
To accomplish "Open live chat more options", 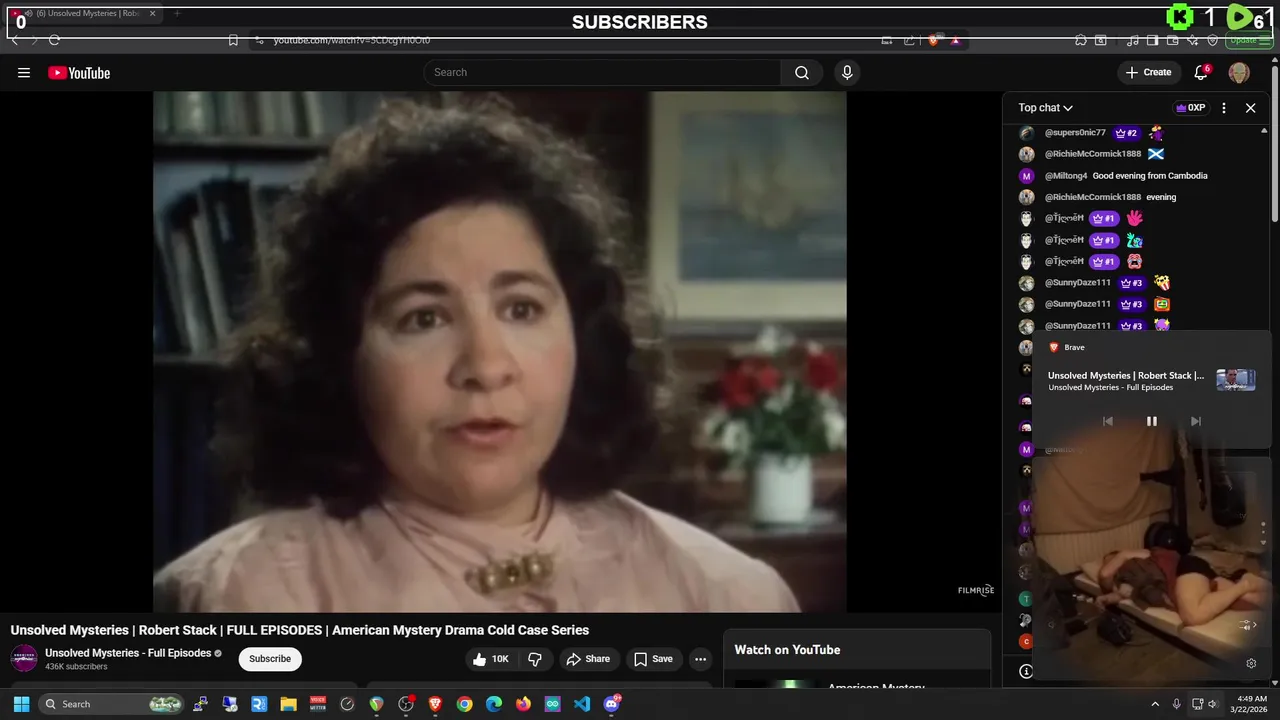I will 1224,108.
